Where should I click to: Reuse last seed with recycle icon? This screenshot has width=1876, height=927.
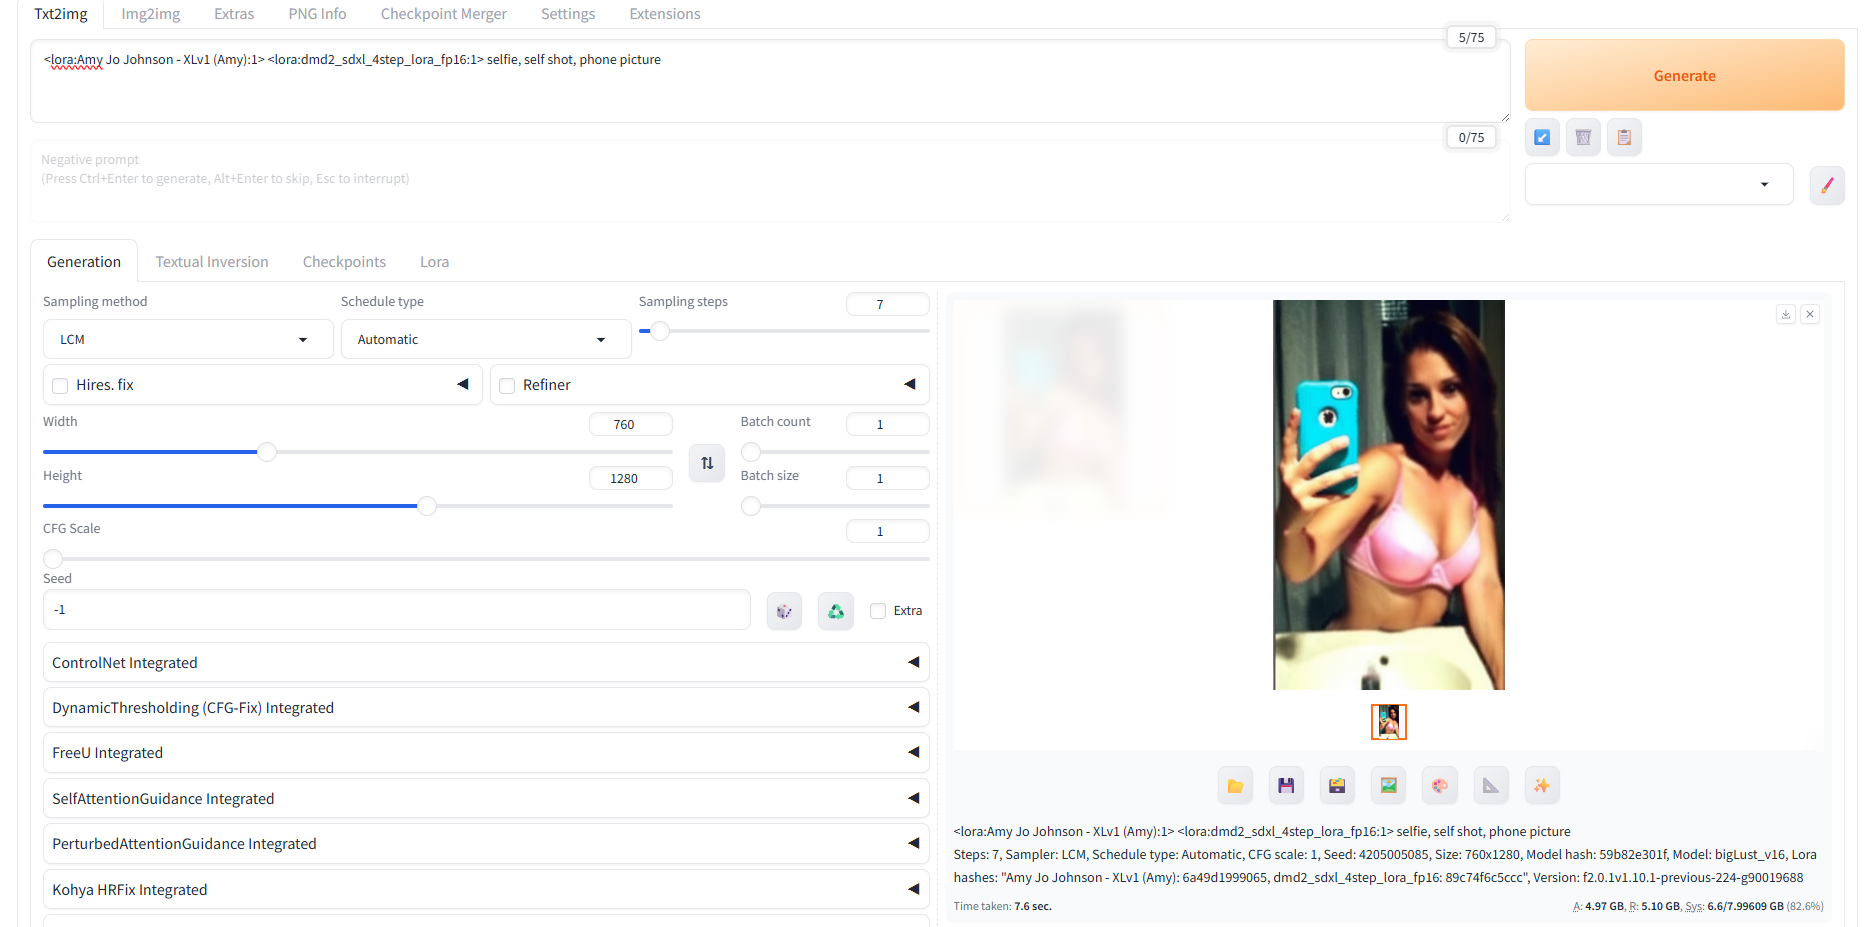(836, 611)
